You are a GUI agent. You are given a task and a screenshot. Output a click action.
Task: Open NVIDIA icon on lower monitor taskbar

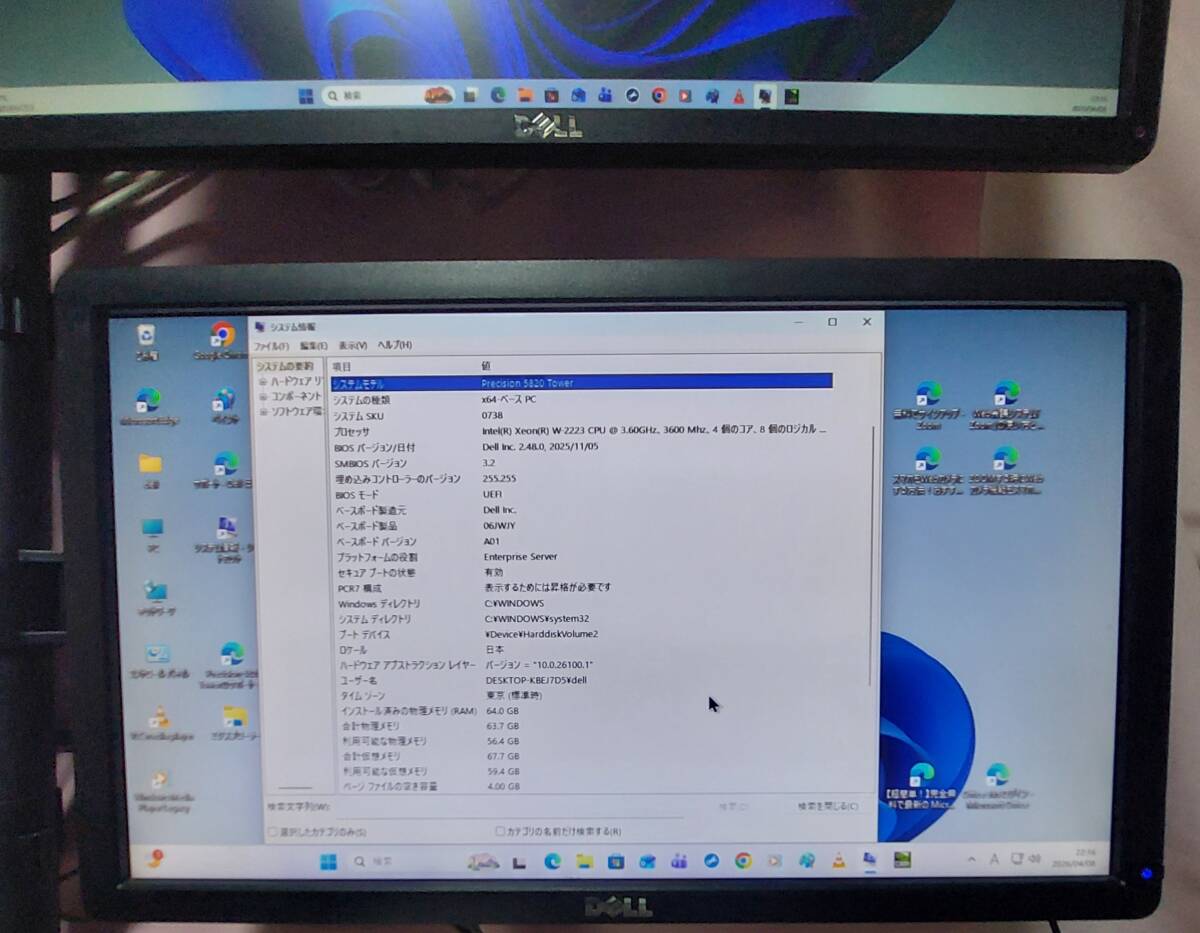coord(902,859)
